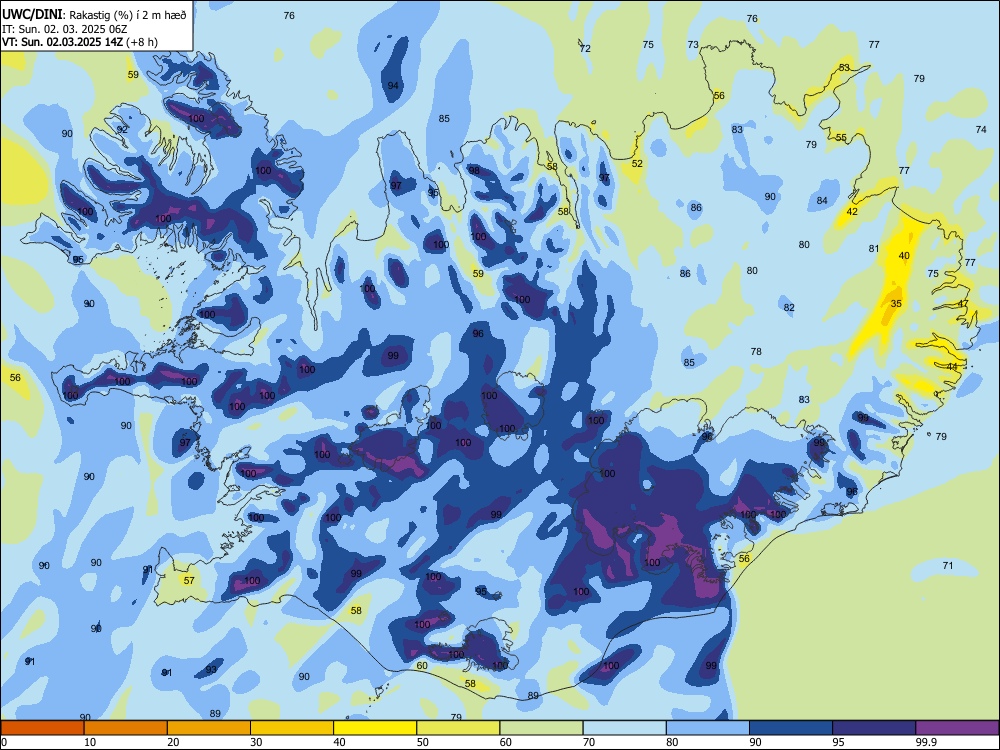
Task: Select the 30–40 golden color scale segment
Action: pyautogui.click(x=292, y=728)
